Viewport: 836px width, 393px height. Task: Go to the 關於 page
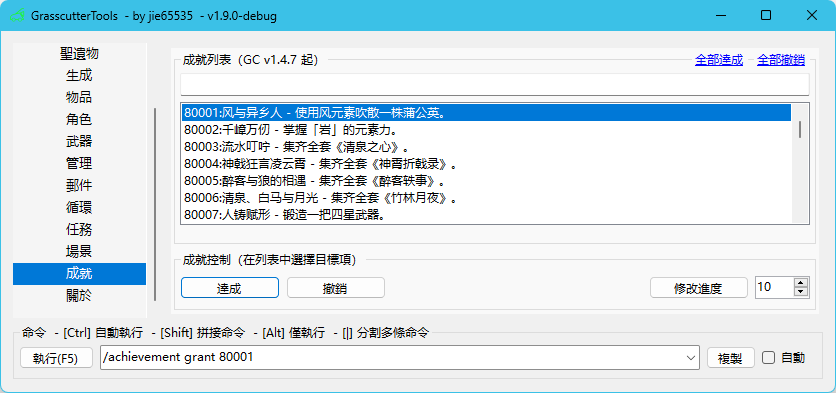[x=79, y=295]
